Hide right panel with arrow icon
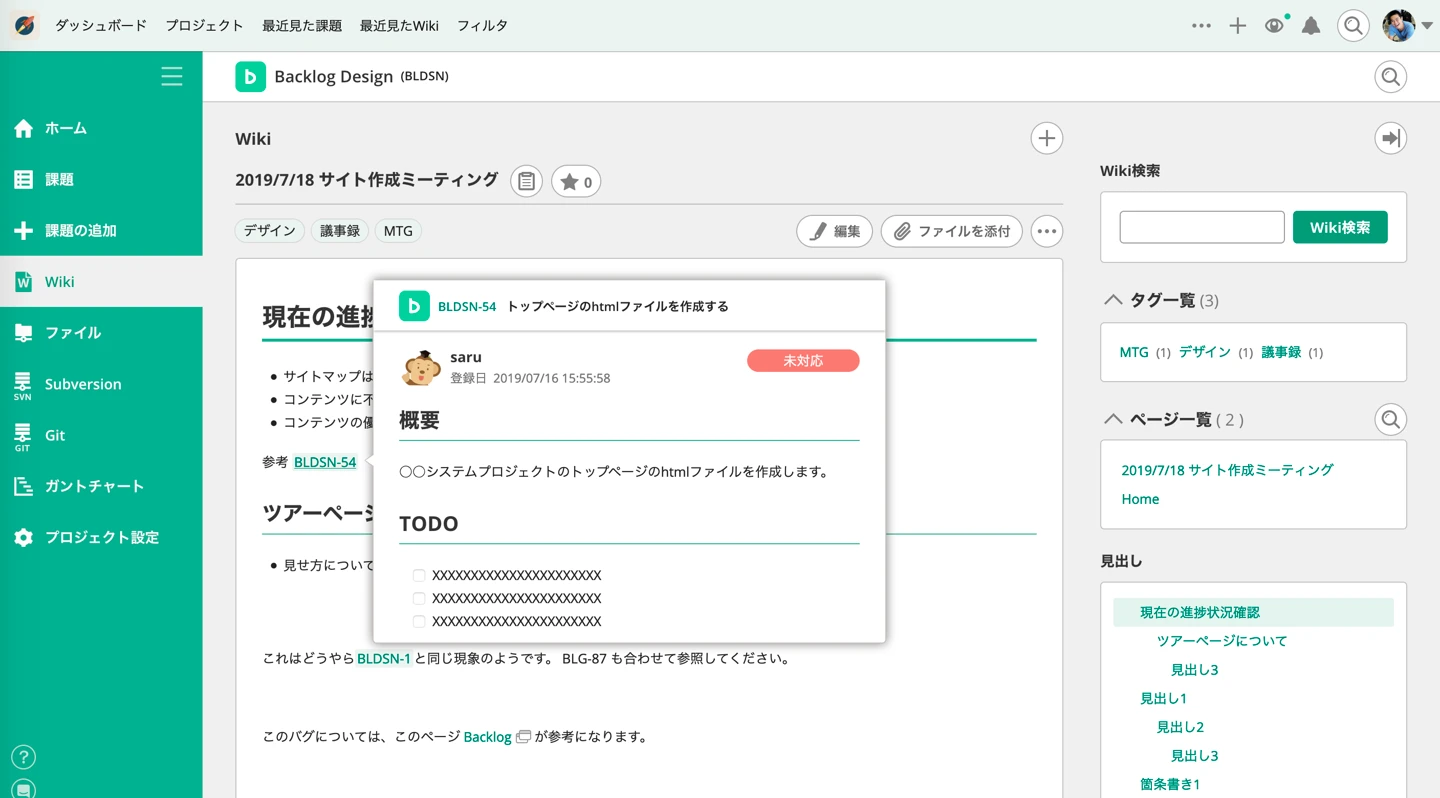Screen dimensions: 1440x798 pyautogui.click(x=1390, y=139)
